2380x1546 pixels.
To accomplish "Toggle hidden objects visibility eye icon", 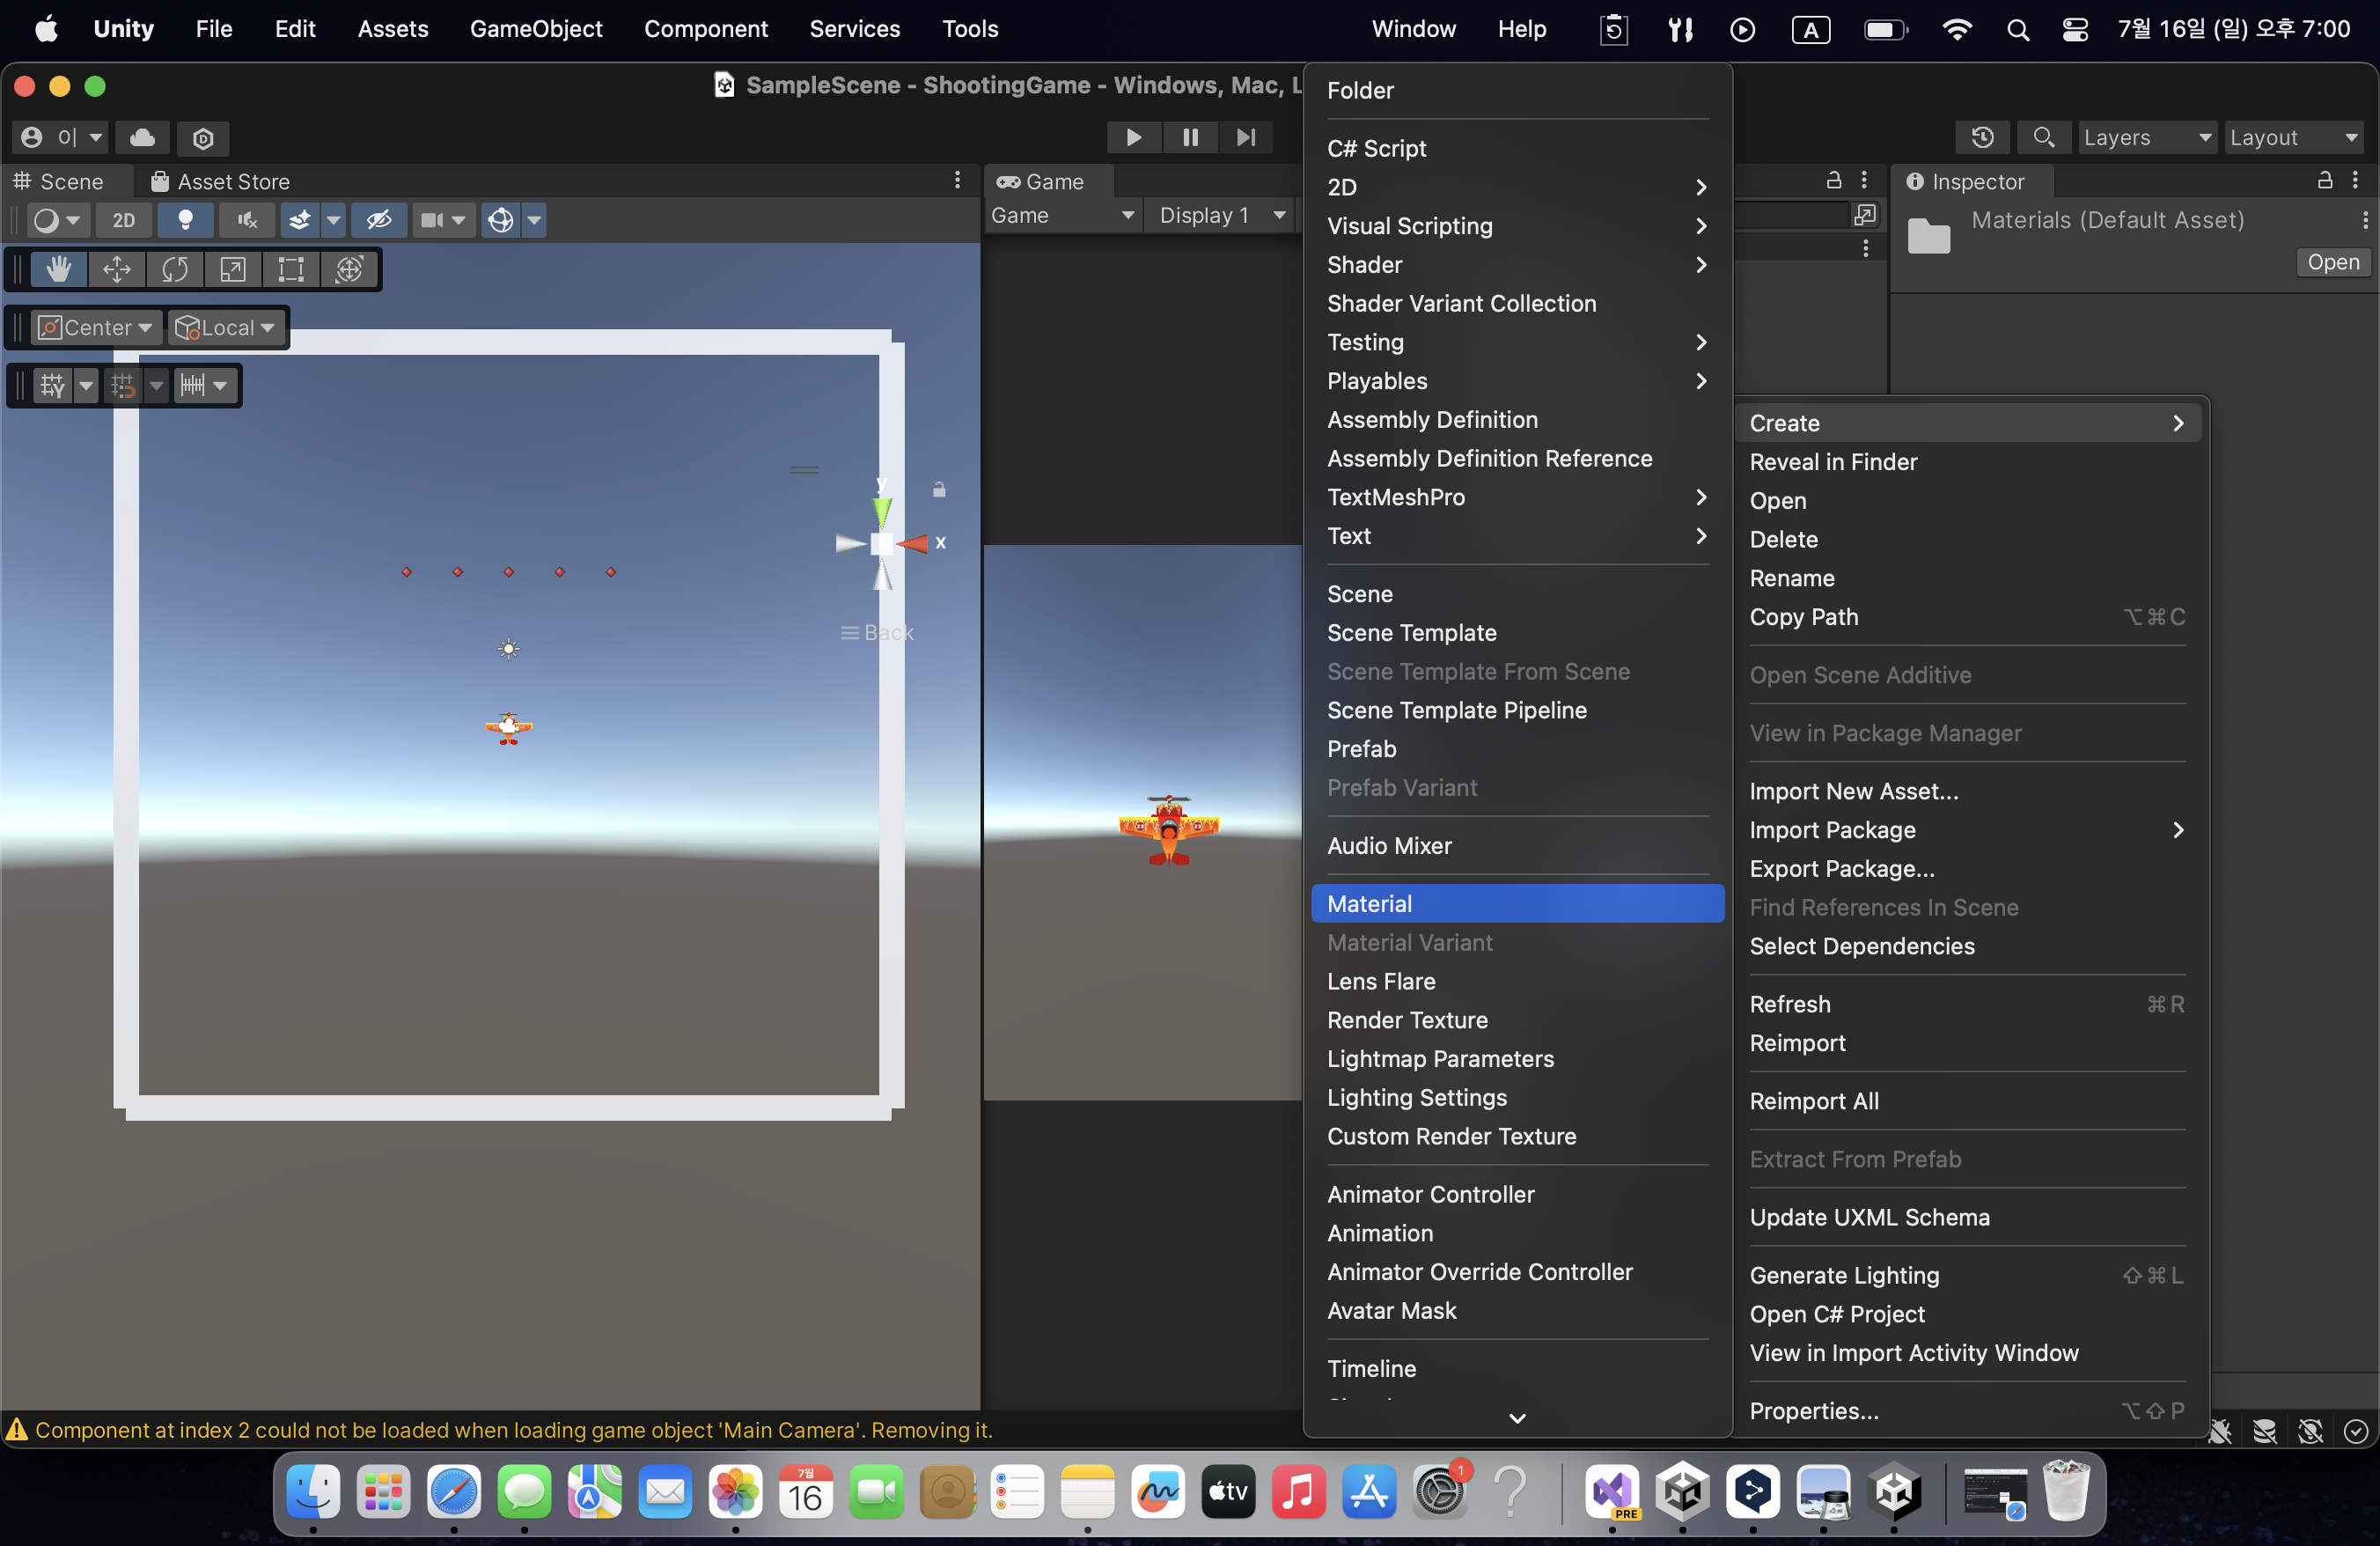I will point(379,220).
